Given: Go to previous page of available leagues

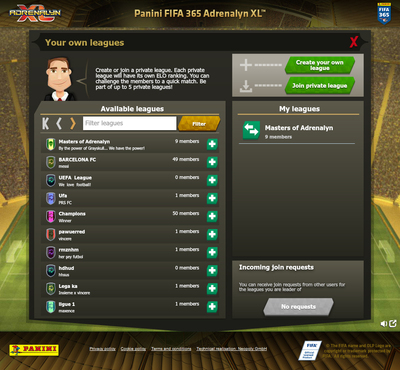Looking at the screenshot, I should 59,124.
